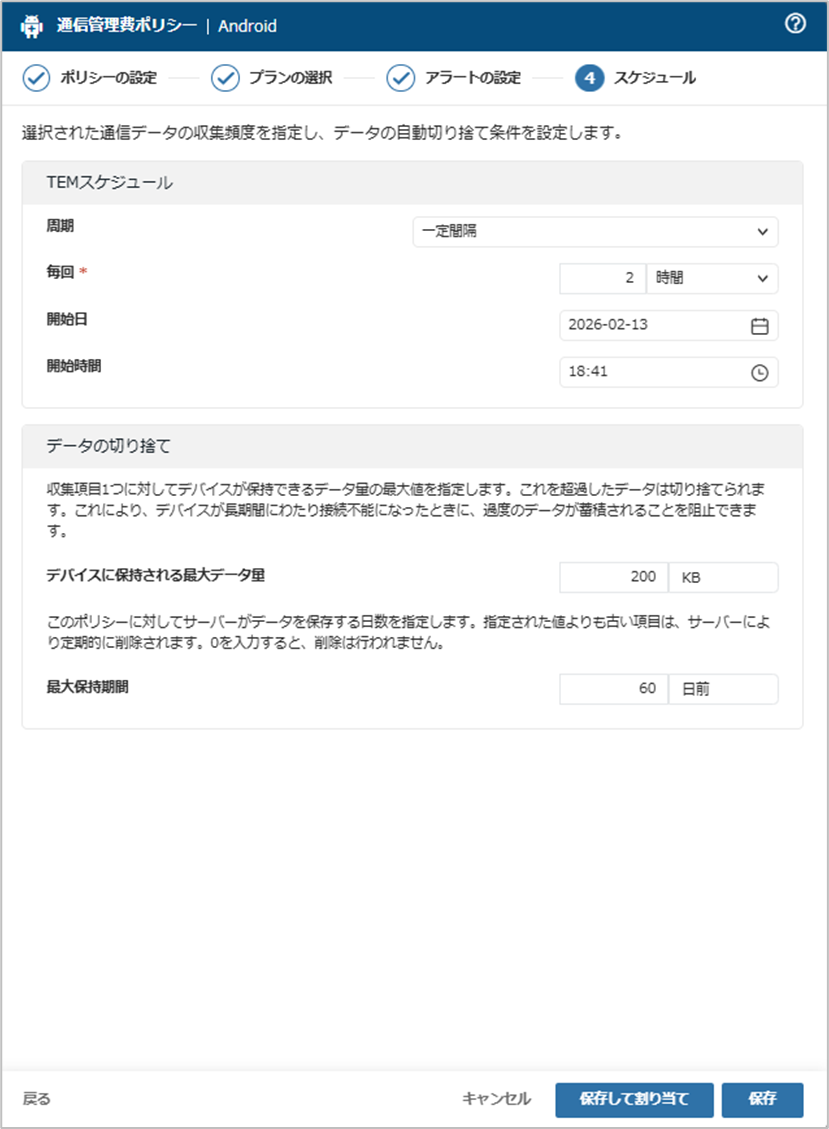Image resolution: width=829 pixels, height=1129 pixels.
Task: Click the キャンセル button
Action: (x=496, y=1099)
